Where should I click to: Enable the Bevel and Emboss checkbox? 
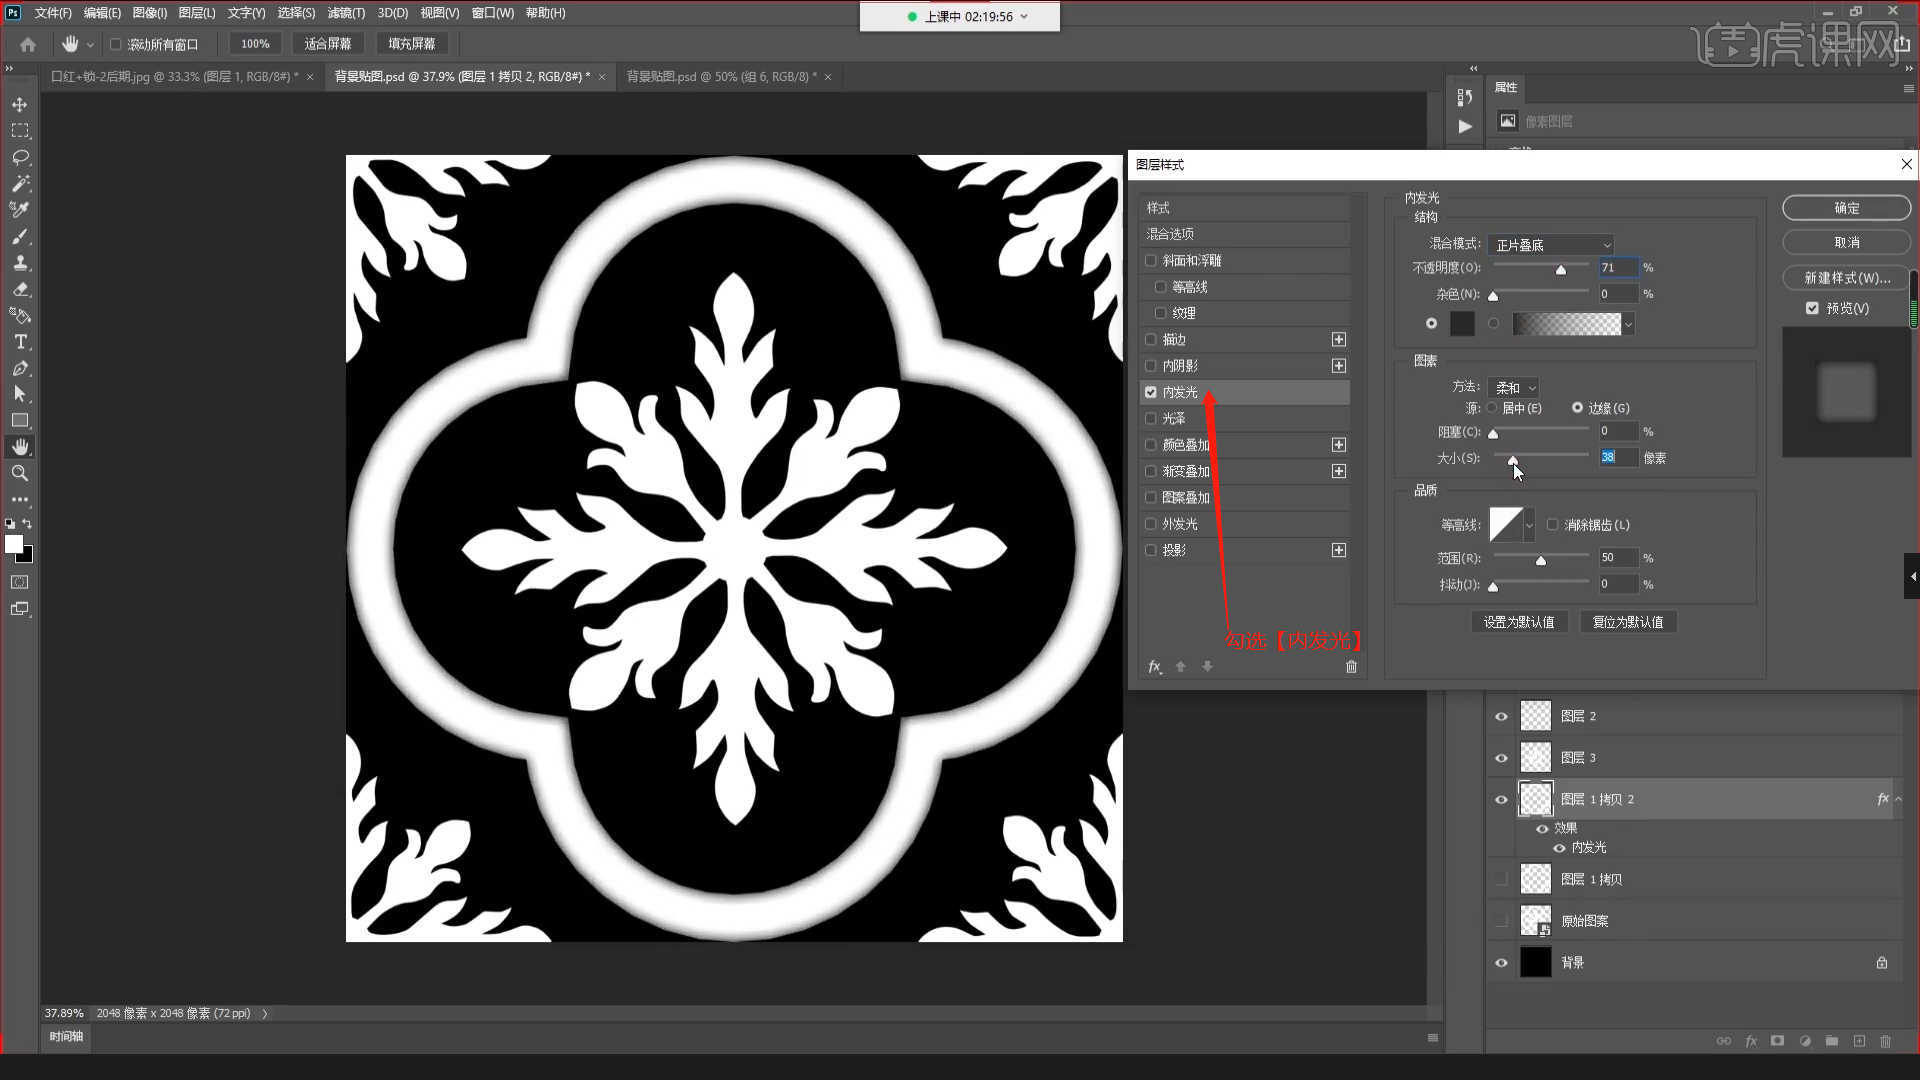tap(1151, 261)
